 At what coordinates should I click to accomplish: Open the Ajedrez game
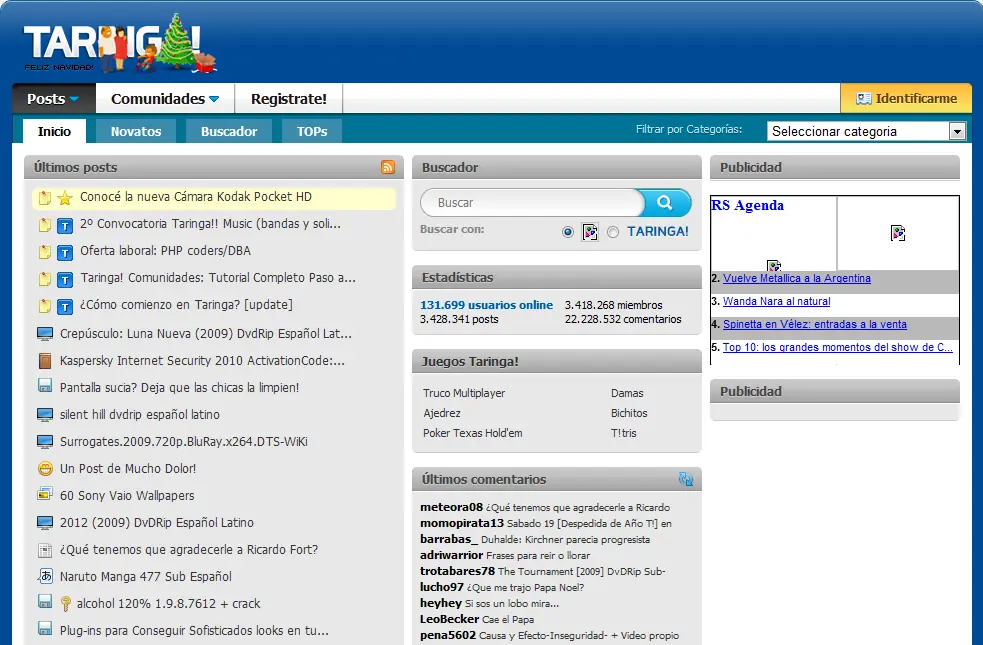coord(442,413)
